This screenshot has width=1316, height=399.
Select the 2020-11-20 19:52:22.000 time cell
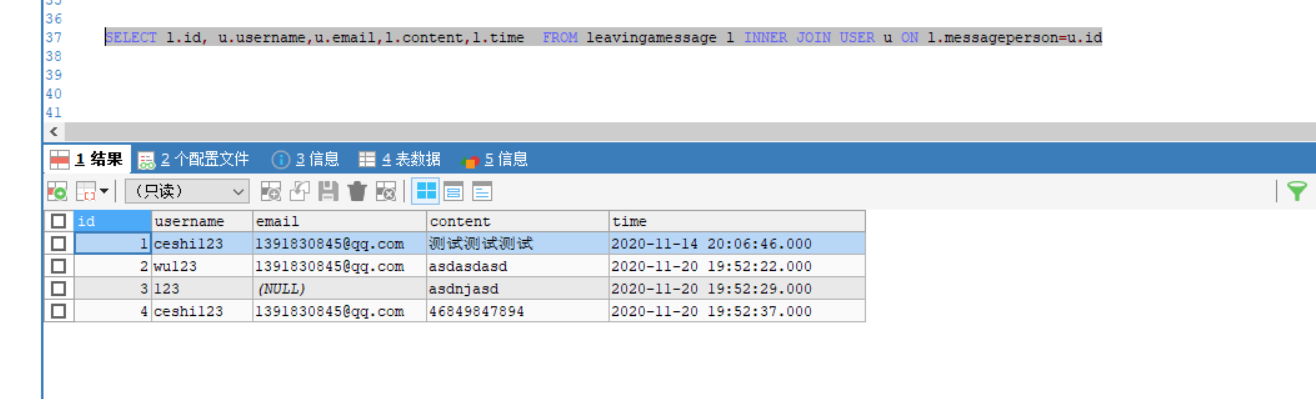tap(737, 266)
